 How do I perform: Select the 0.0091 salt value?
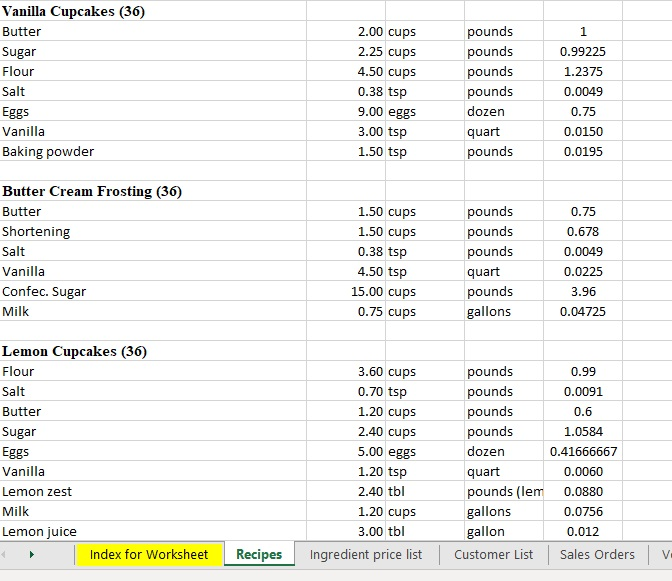pos(583,391)
